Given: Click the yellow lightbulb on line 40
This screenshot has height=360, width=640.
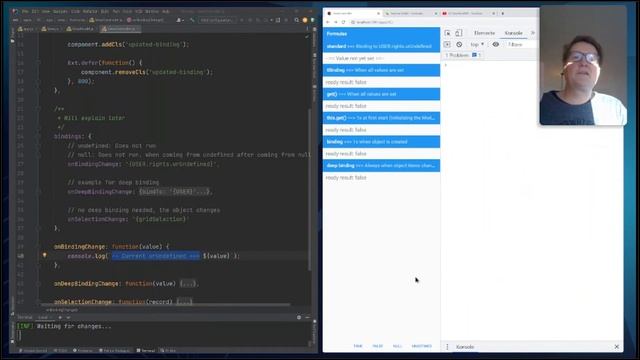Looking at the screenshot, I should pyautogui.click(x=44, y=256).
